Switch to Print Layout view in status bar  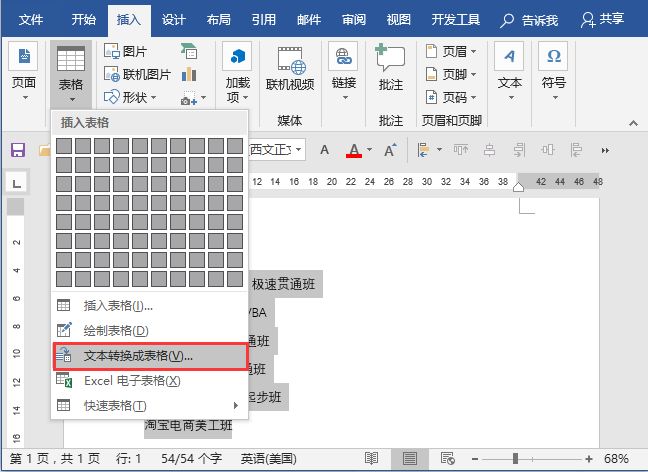click(409, 458)
